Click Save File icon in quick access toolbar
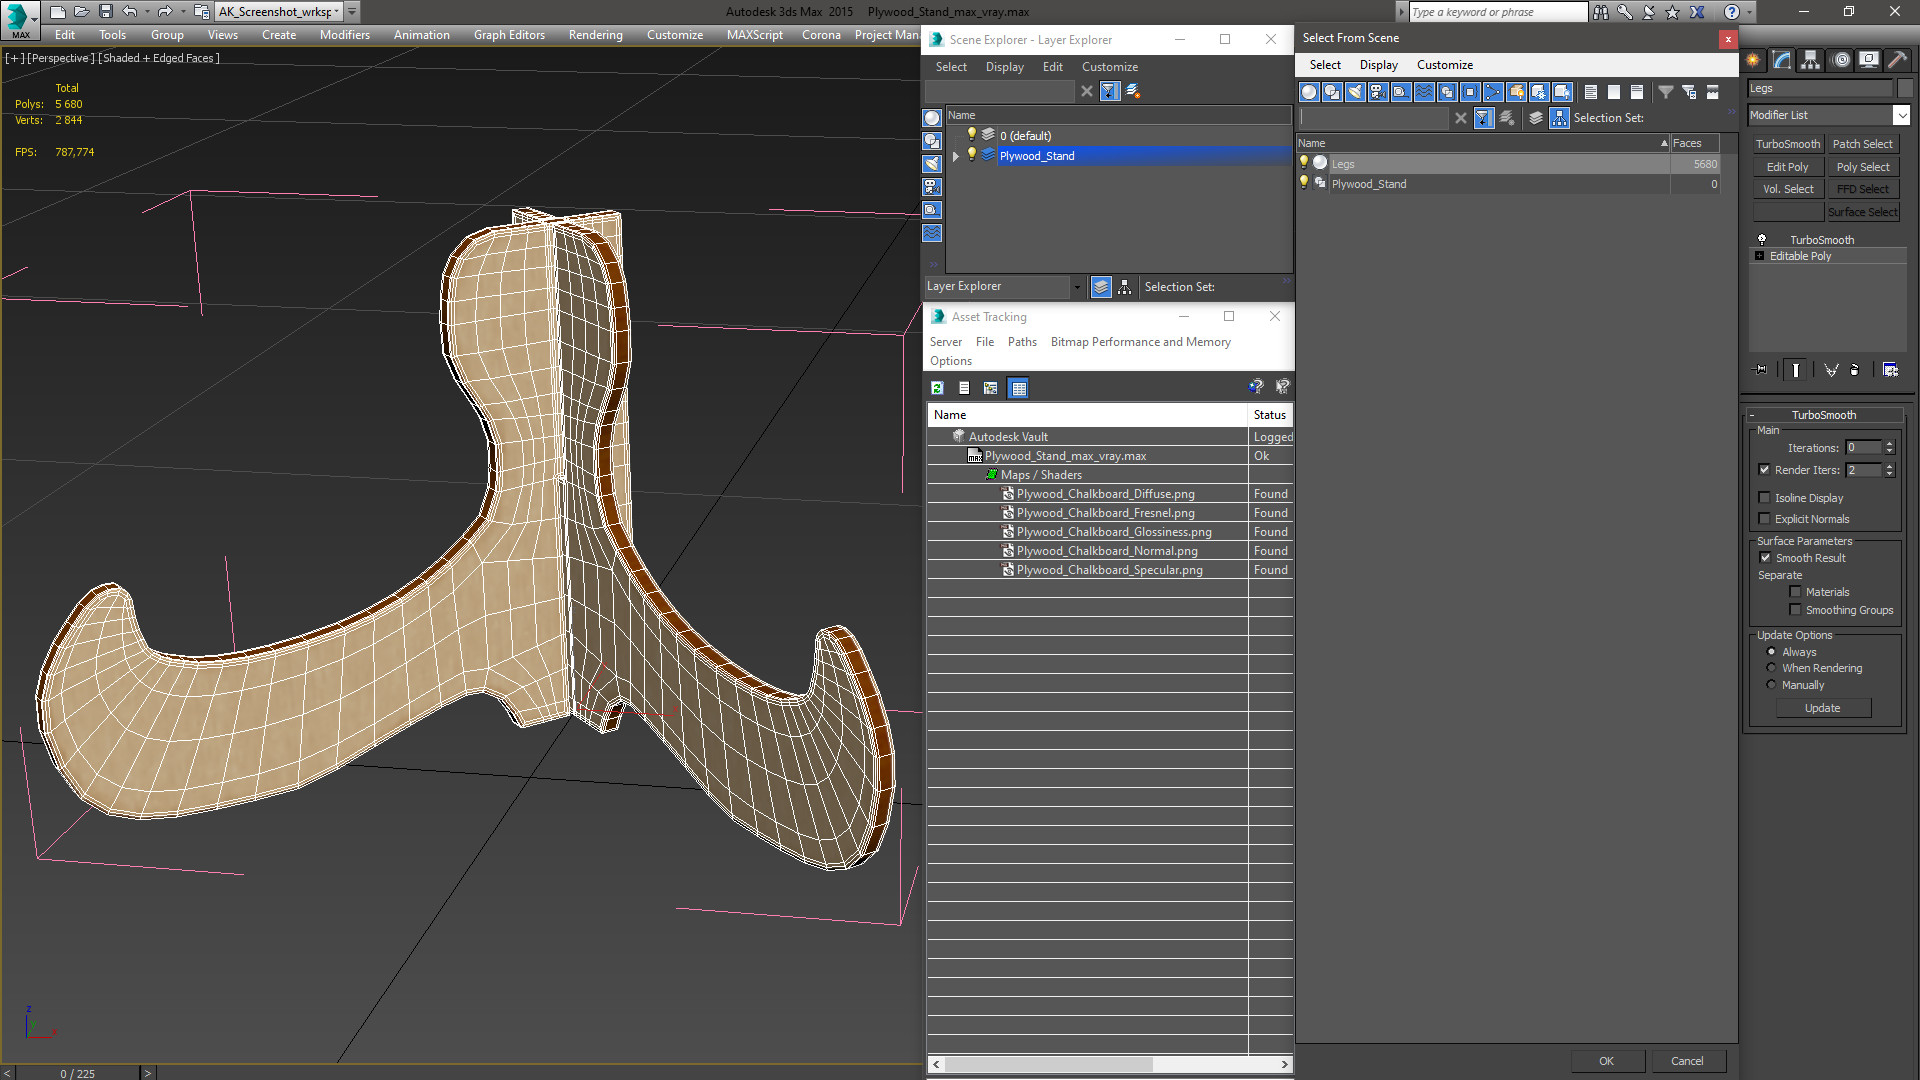 pos(105,12)
